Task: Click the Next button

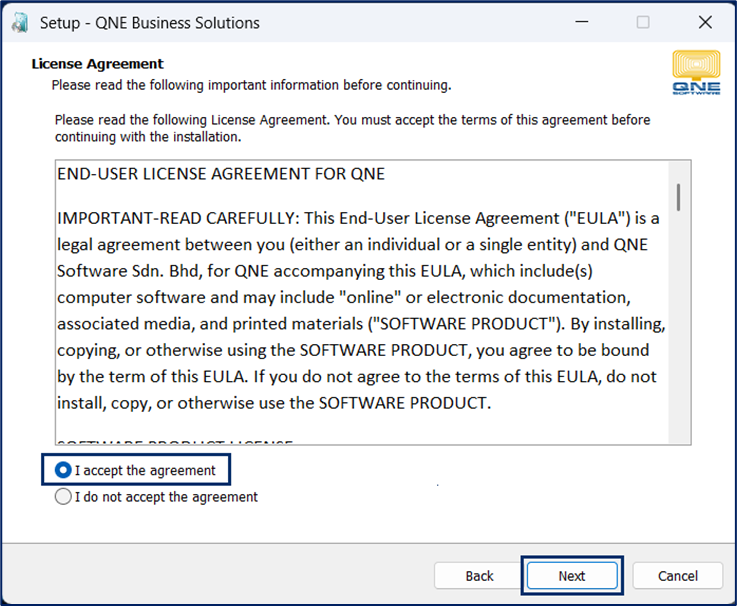Action: [572, 575]
